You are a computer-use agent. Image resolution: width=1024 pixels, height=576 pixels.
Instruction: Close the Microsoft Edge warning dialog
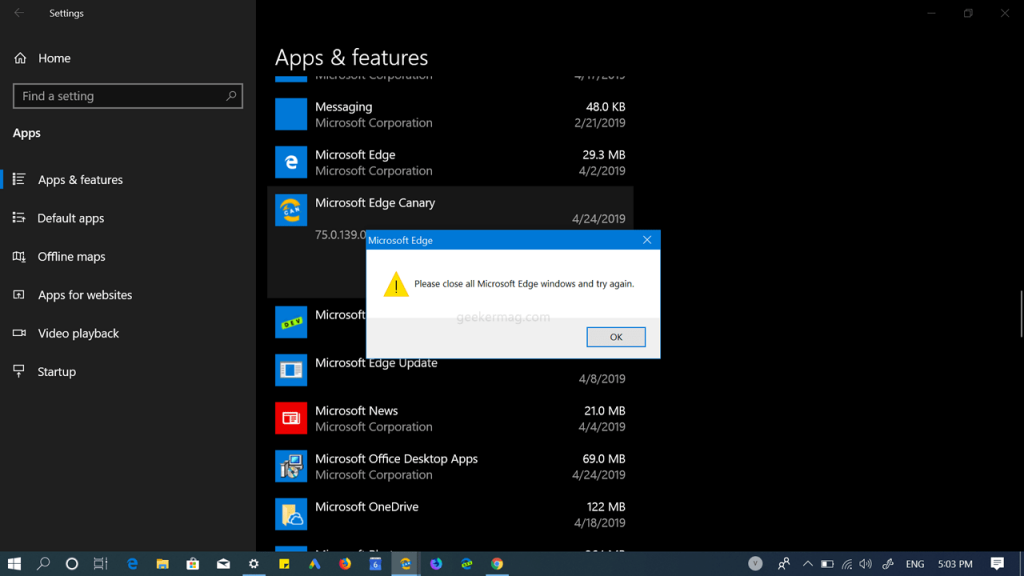click(x=647, y=240)
